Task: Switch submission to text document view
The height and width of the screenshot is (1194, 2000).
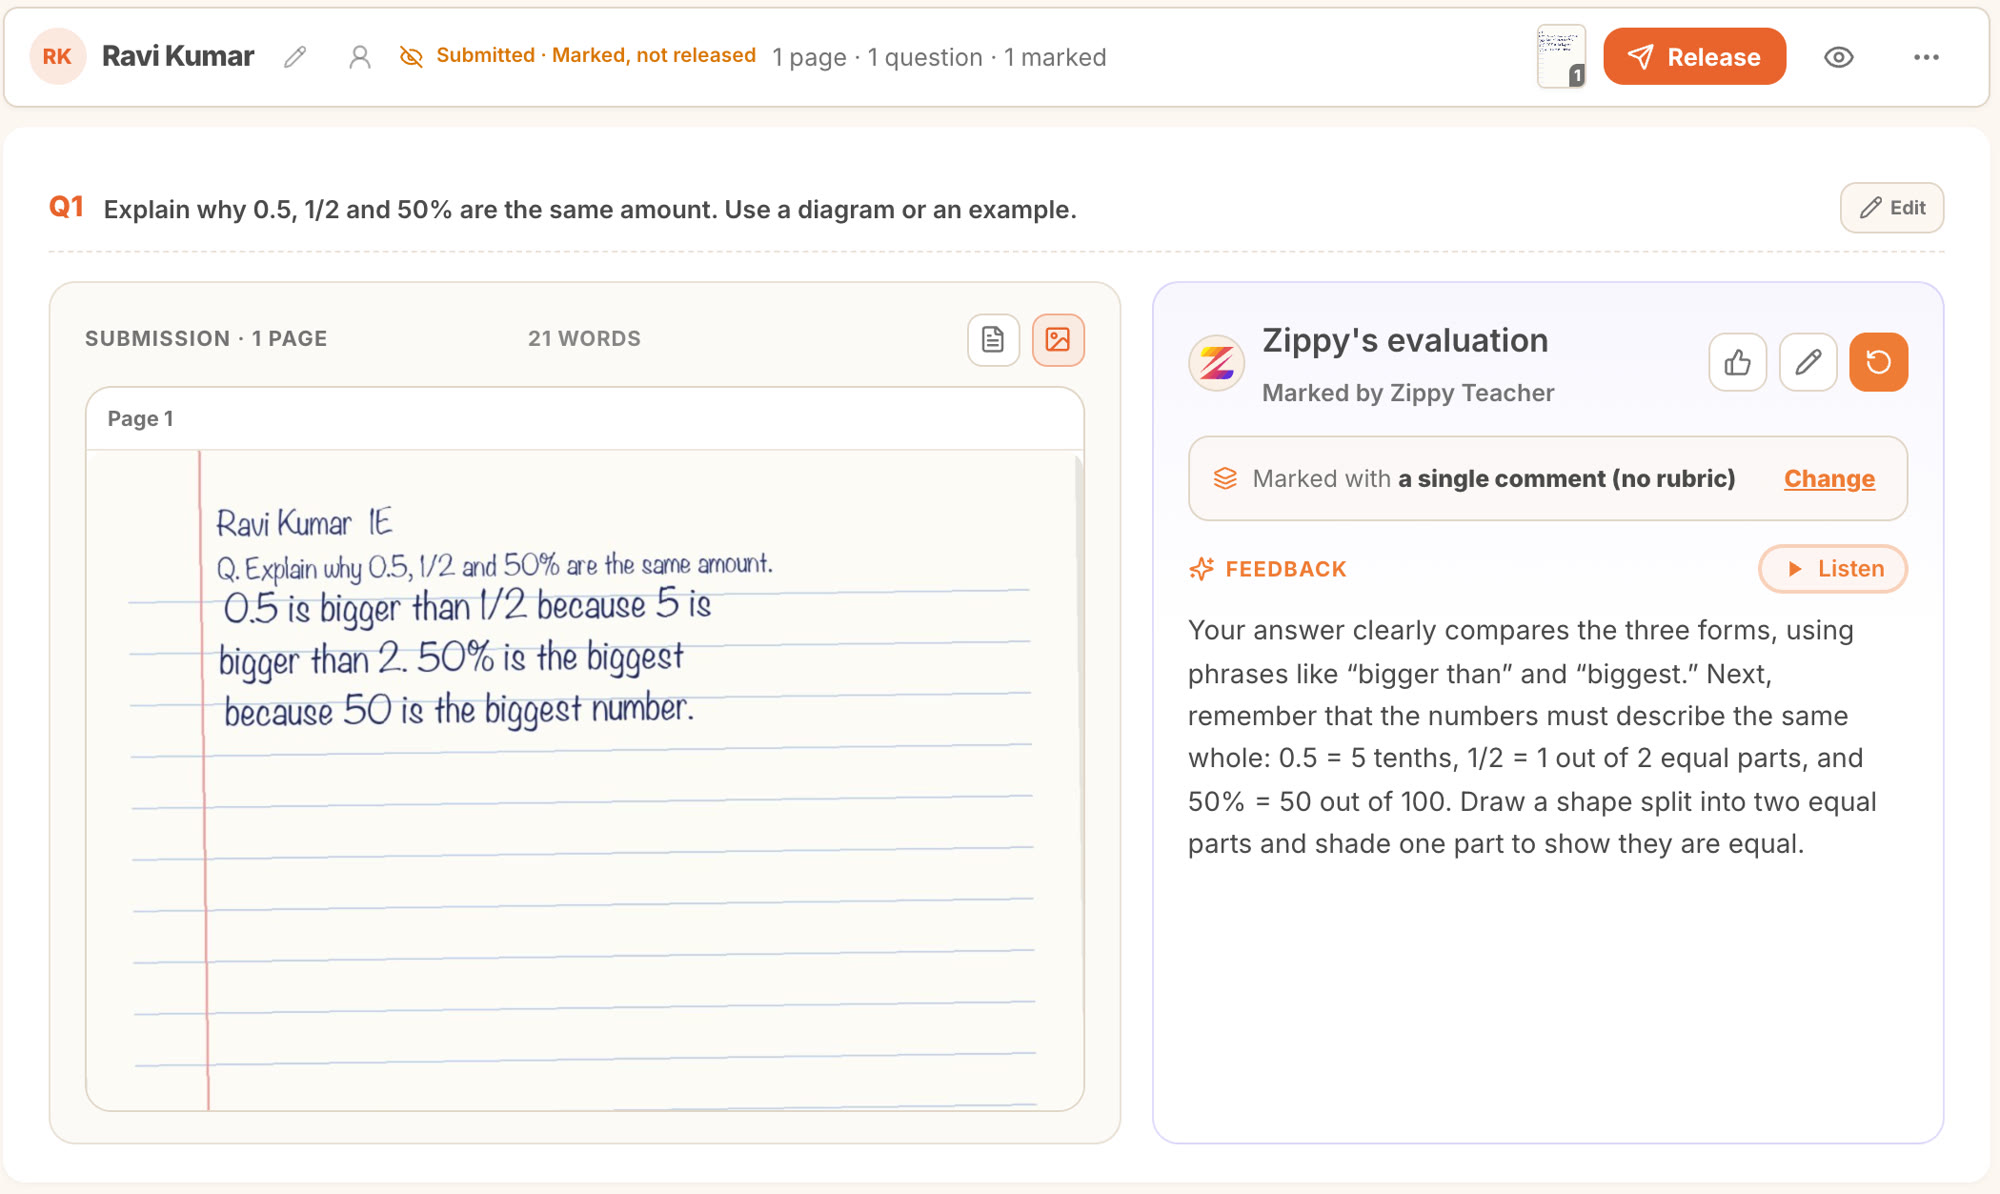Action: (x=993, y=340)
